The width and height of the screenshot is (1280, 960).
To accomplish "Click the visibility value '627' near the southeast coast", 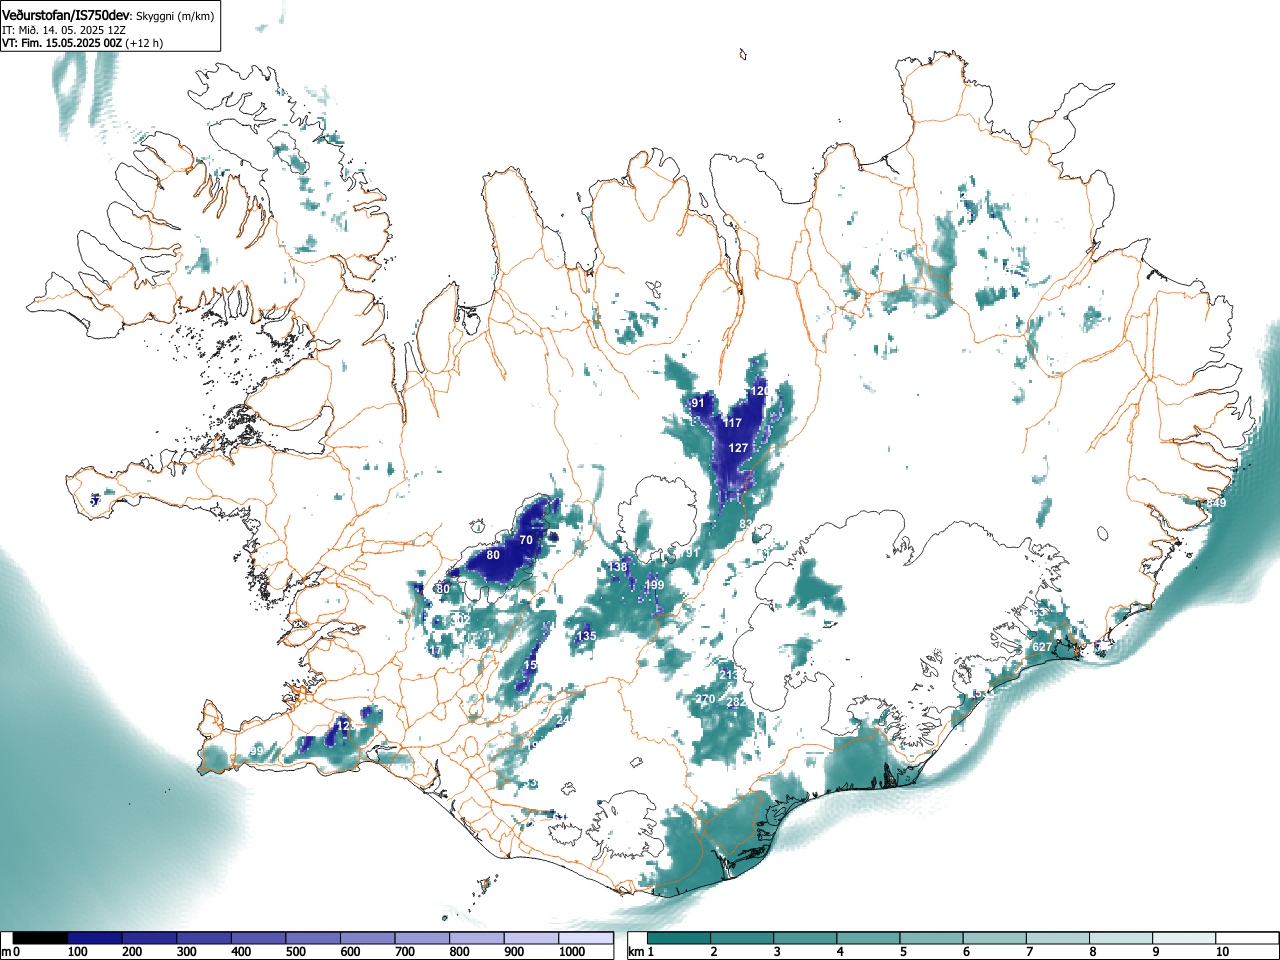I will [1042, 647].
